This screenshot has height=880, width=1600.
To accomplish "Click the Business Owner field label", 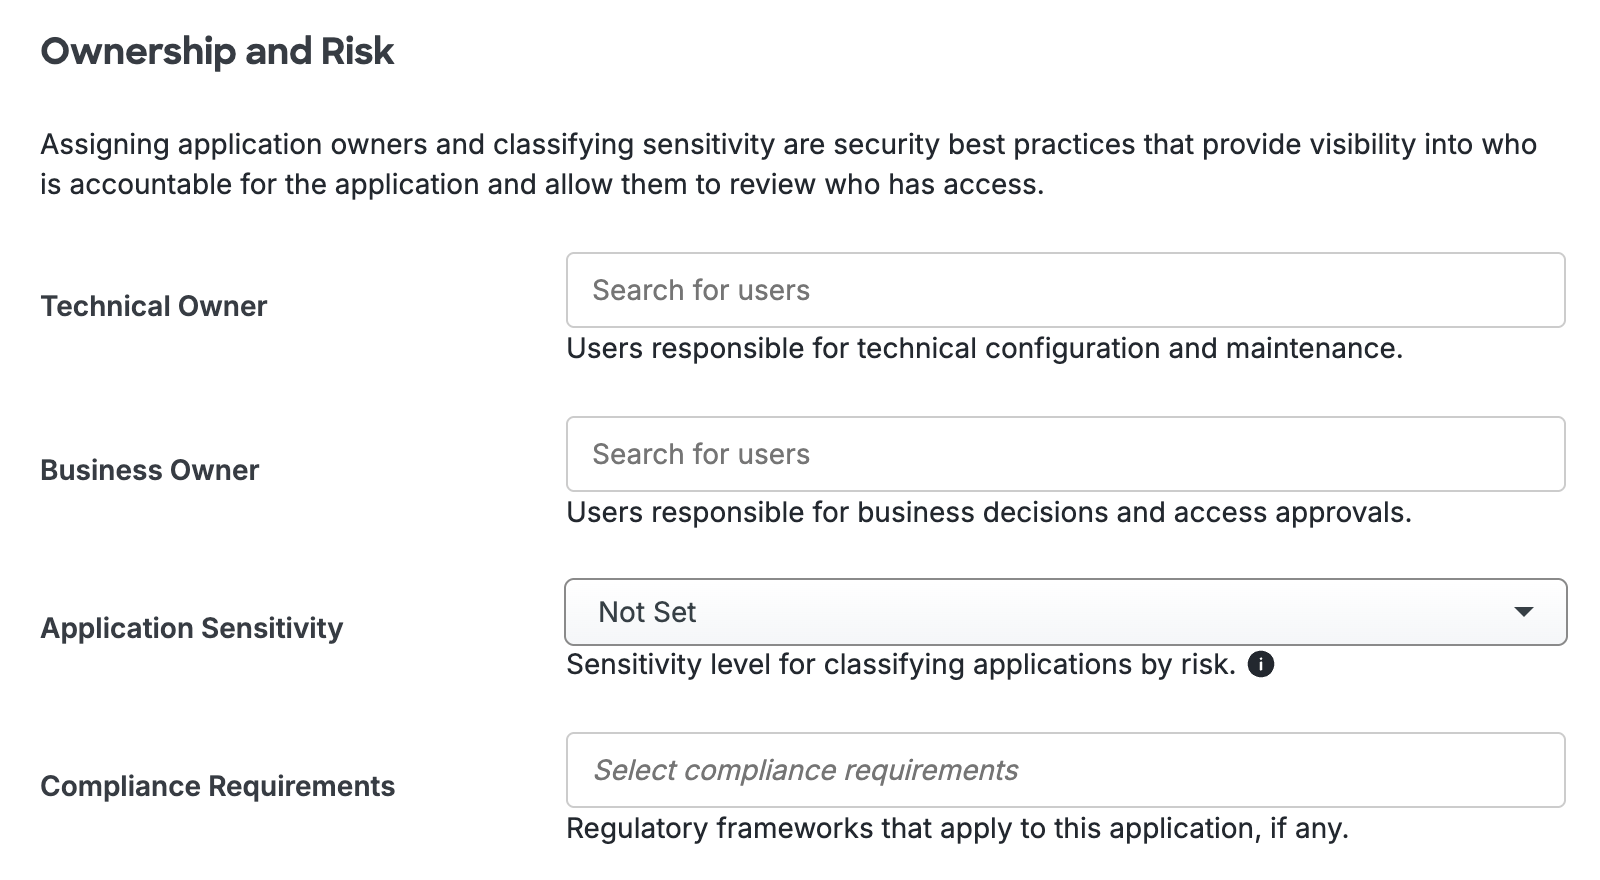I will [x=148, y=469].
